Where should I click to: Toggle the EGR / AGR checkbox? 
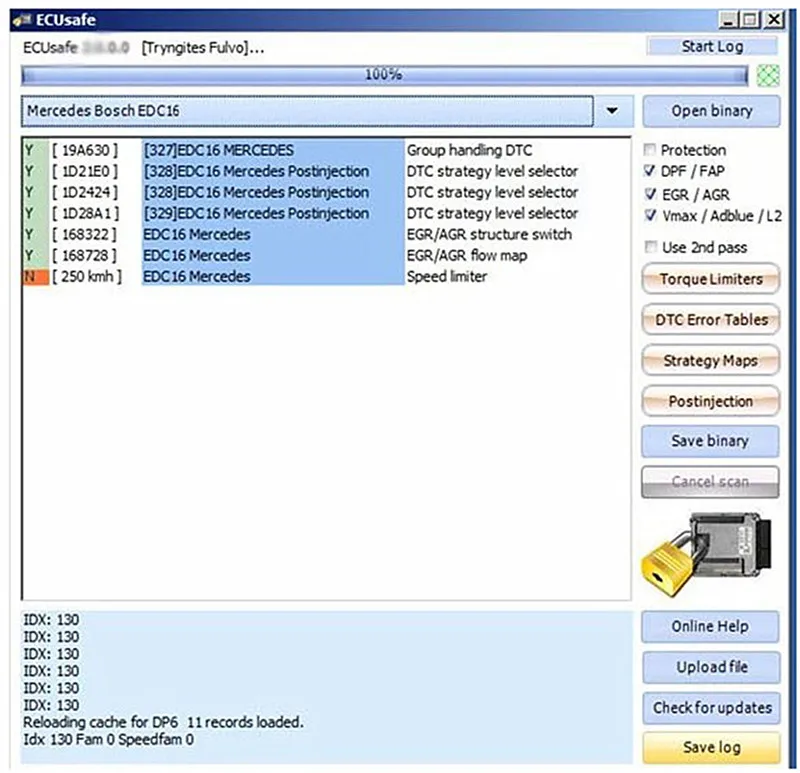pos(650,194)
